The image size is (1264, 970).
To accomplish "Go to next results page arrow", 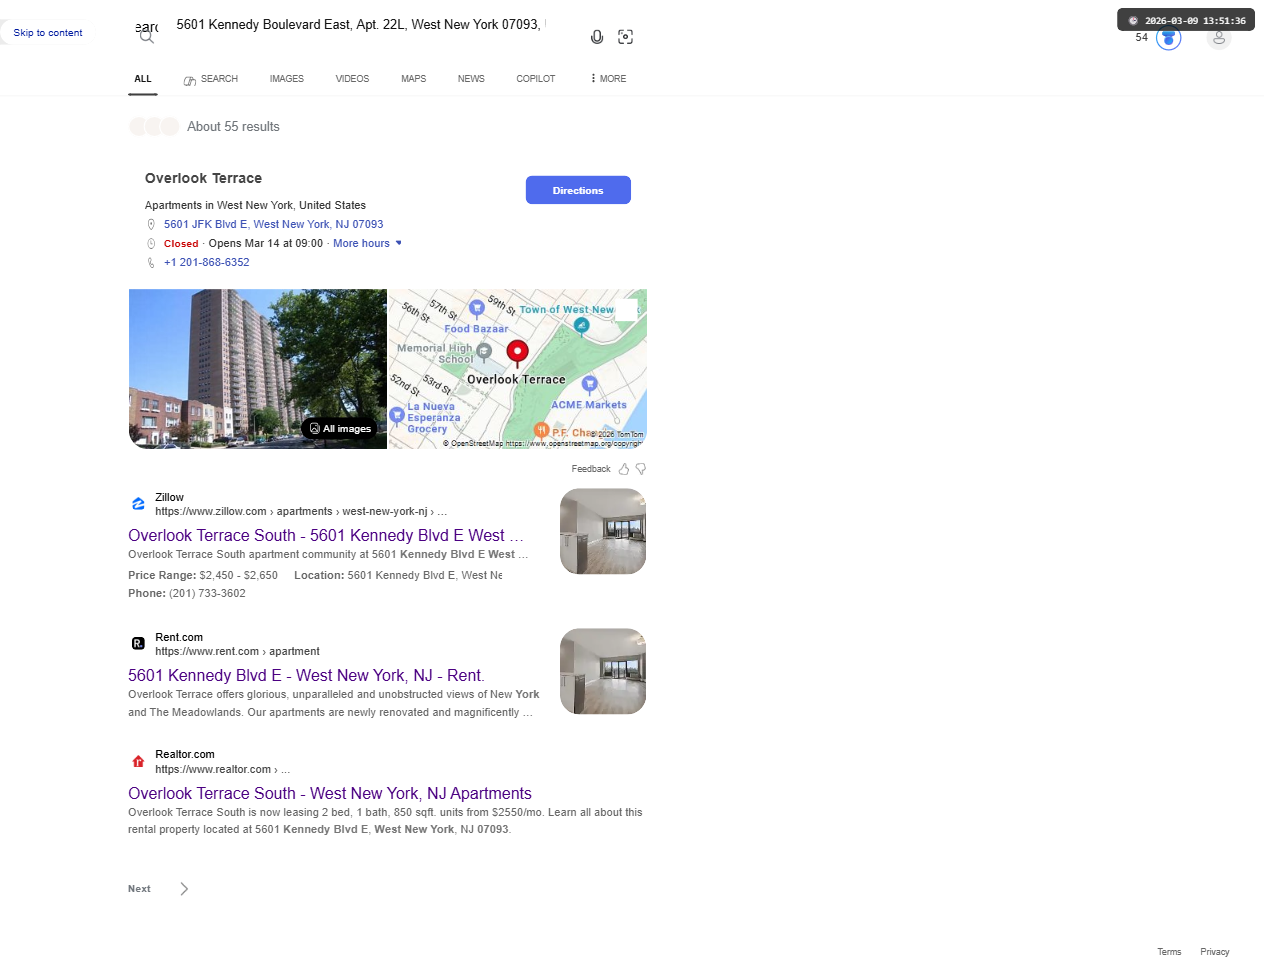I will (184, 889).
